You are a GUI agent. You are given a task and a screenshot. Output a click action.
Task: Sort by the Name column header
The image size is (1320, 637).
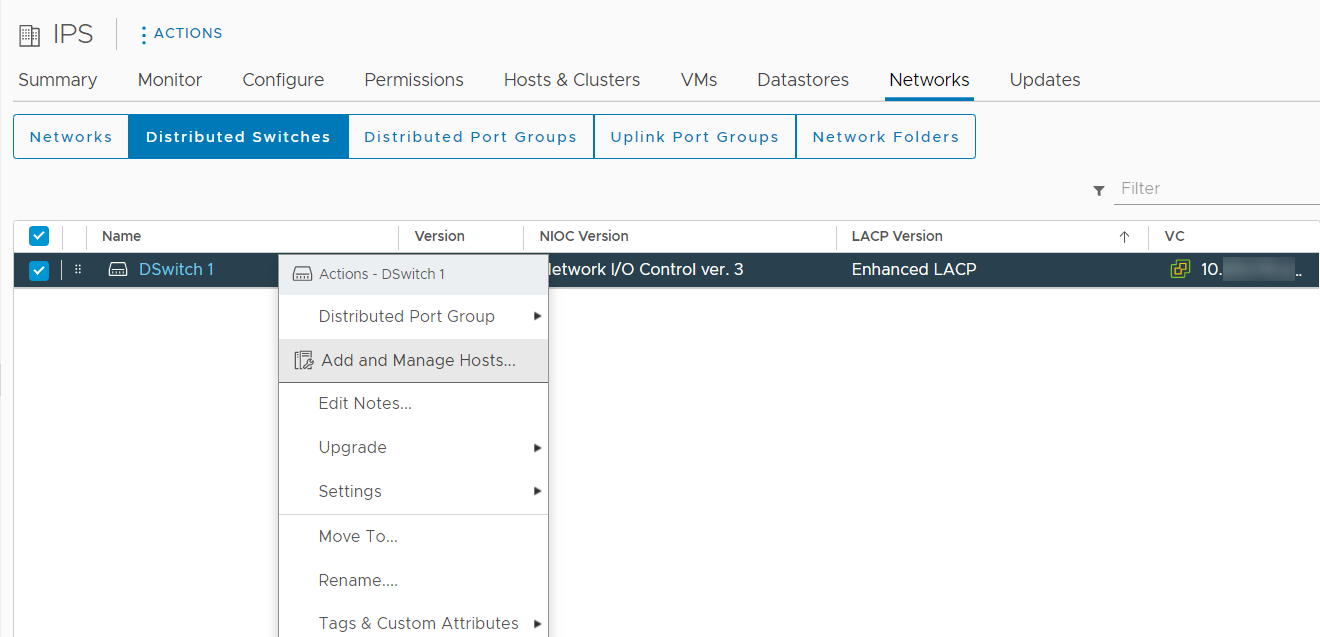pos(121,237)
